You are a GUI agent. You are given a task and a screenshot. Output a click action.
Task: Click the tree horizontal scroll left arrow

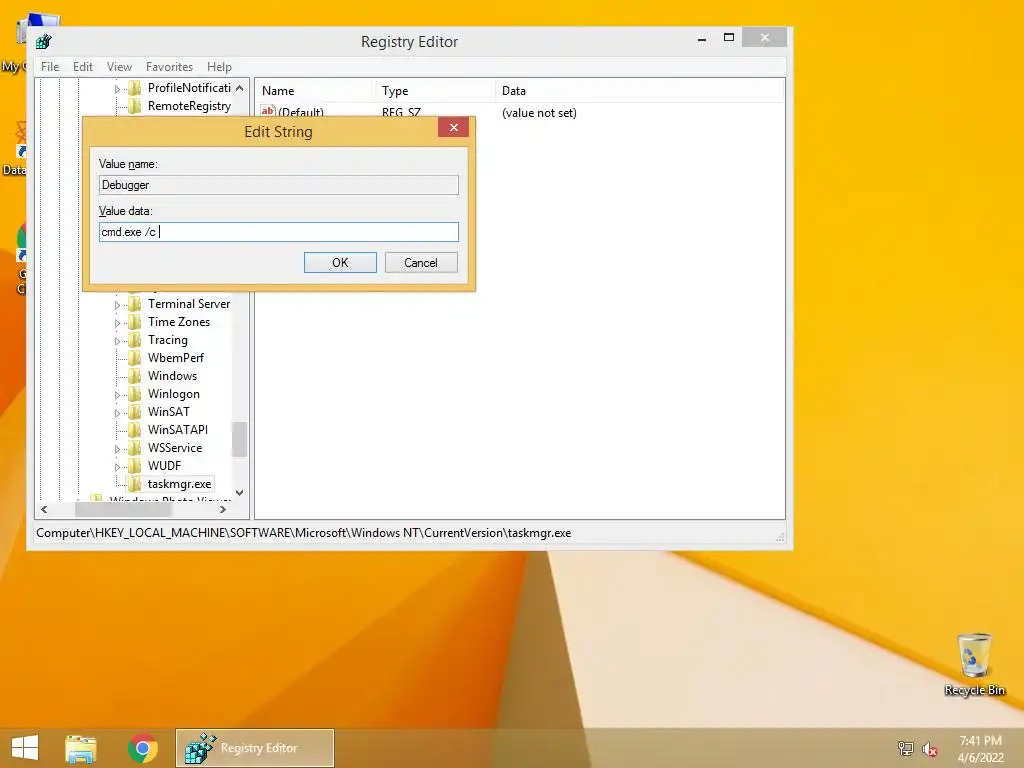point(44,509)
